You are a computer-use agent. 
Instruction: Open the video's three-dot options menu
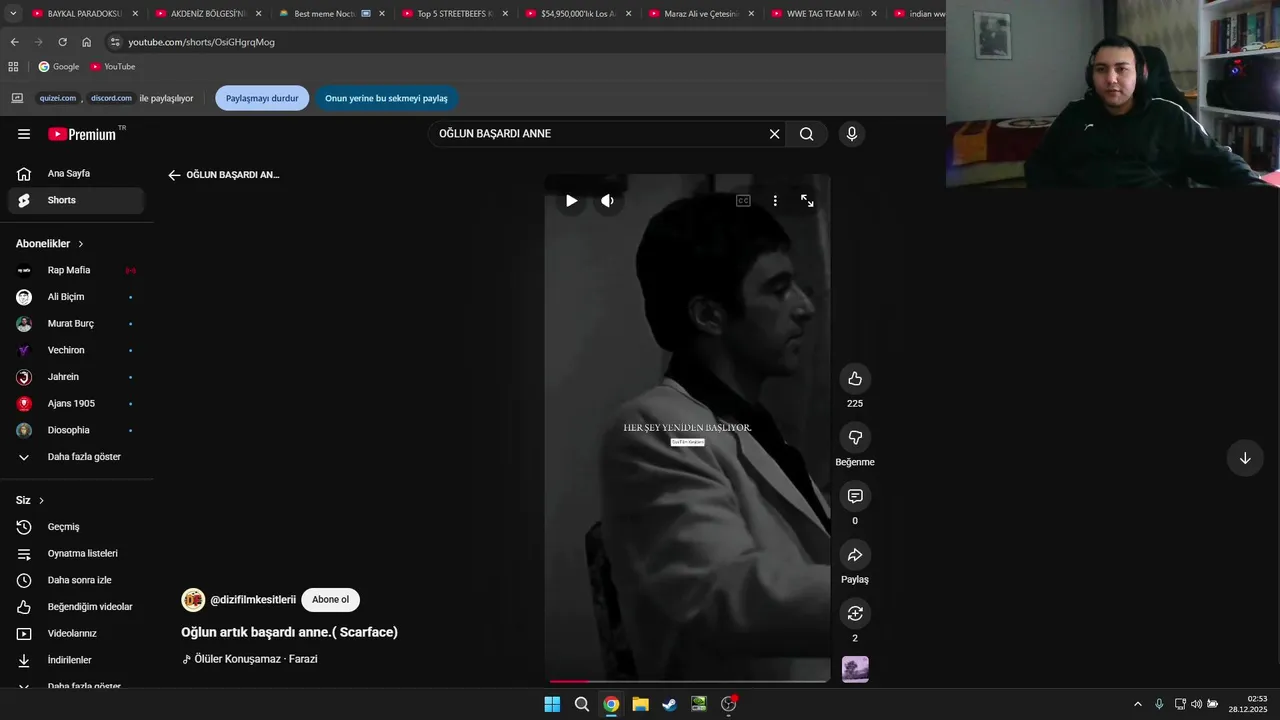(x=775, y=201)
